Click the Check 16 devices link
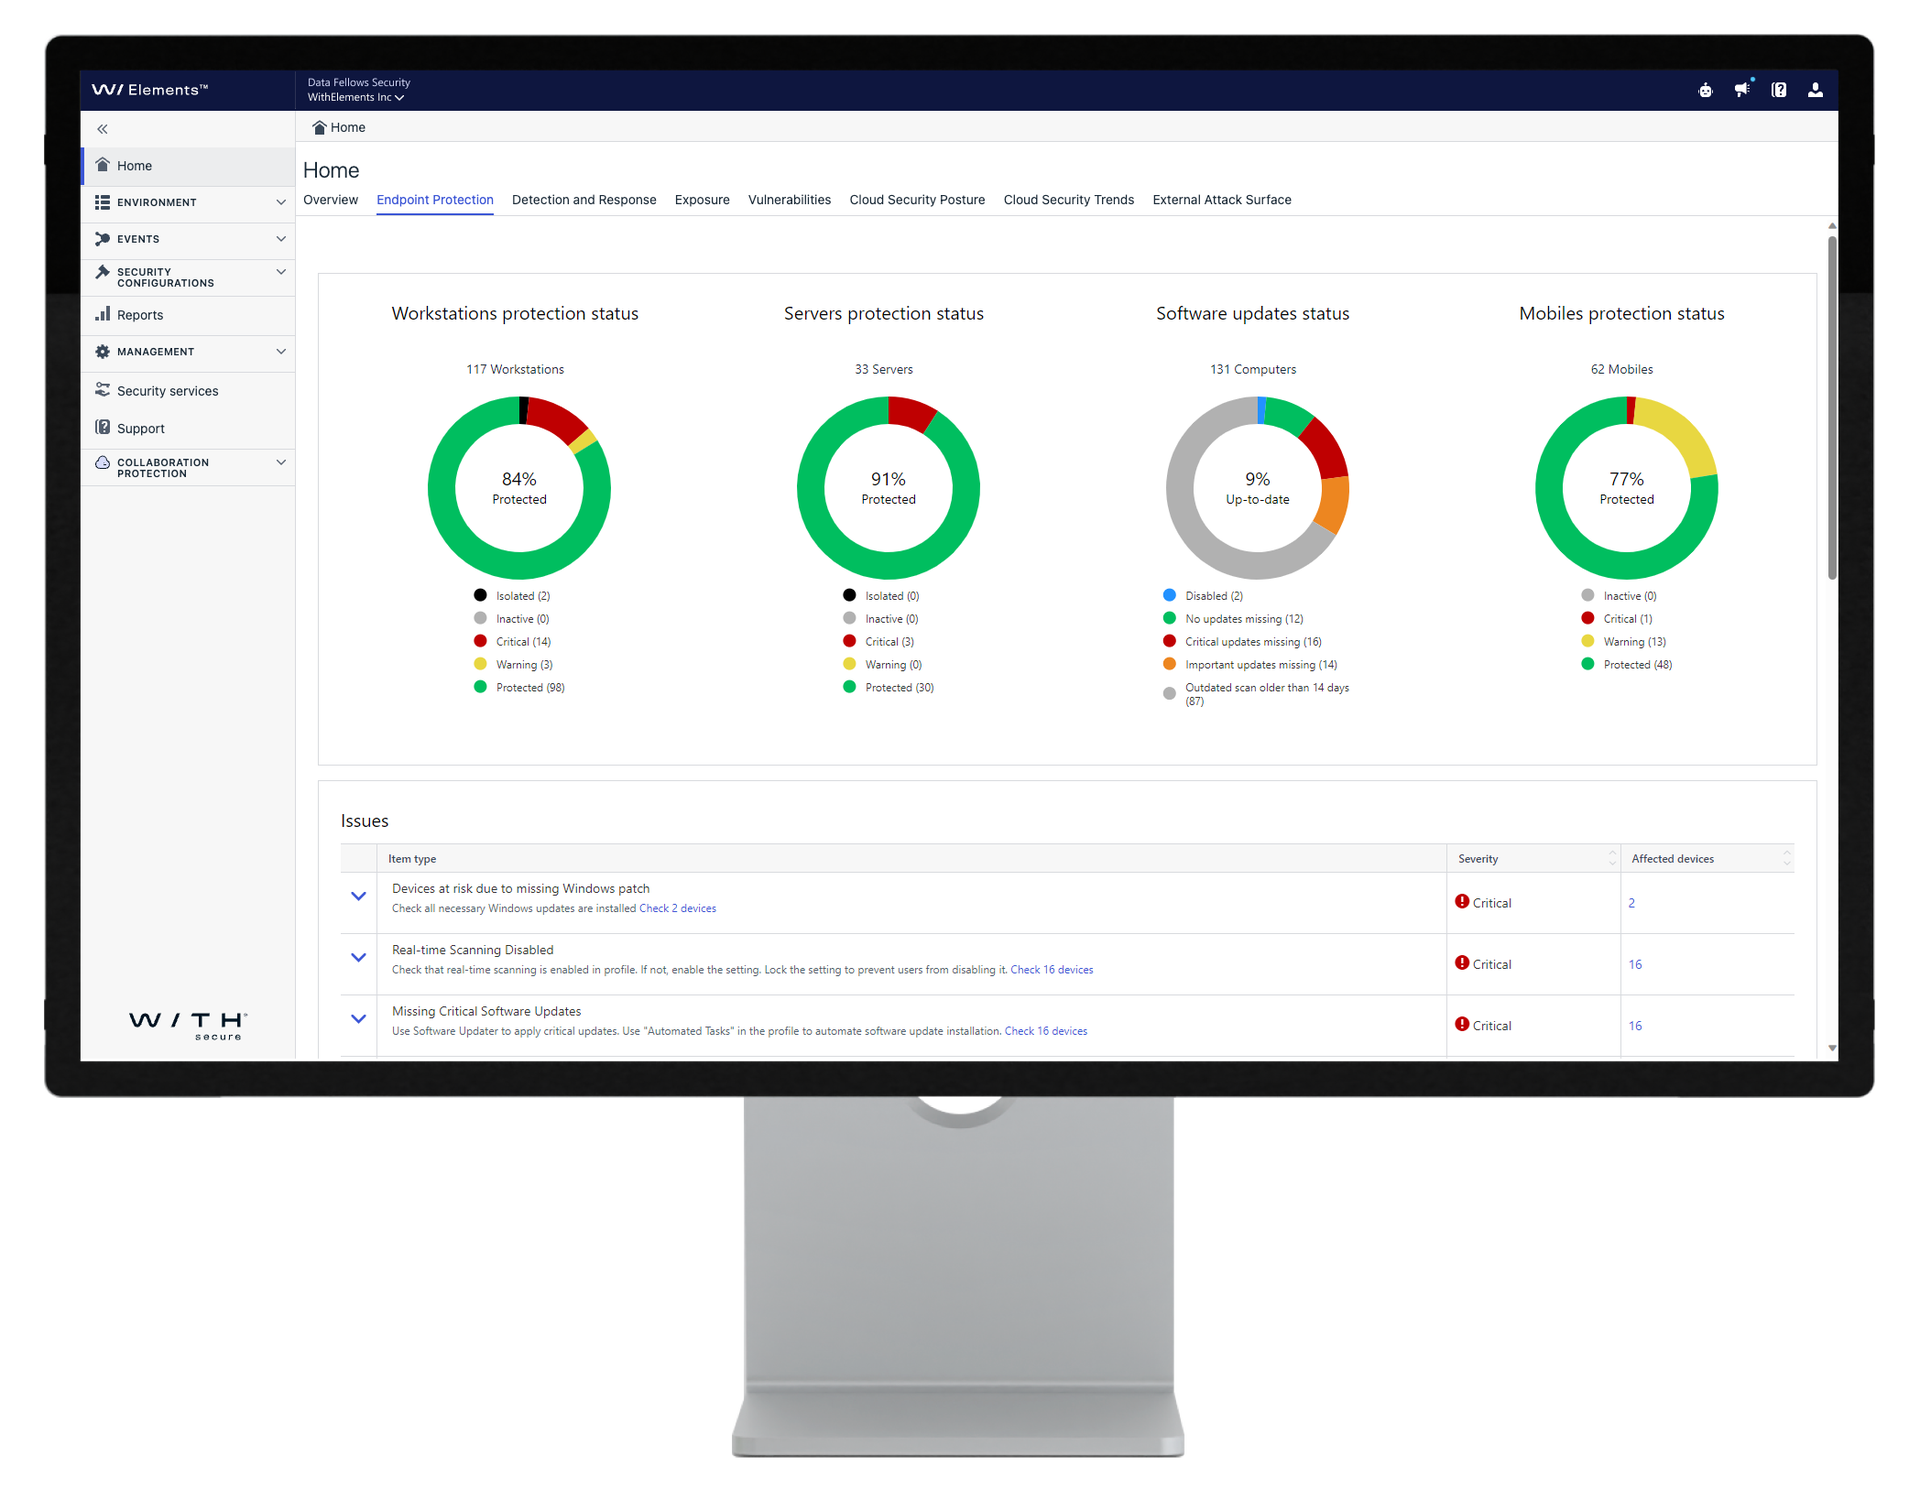Image resolution: width=1920 pixels, height=1489 pixels. (1051, 969)
